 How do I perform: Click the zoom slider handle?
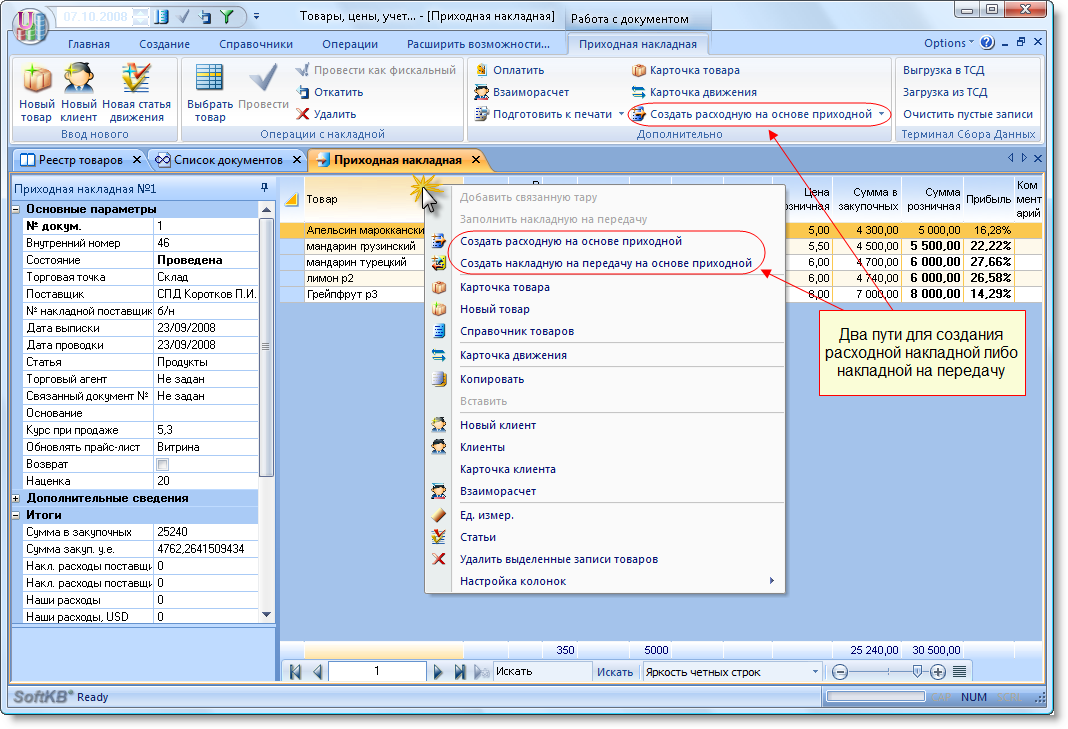[x=917, y=672]
